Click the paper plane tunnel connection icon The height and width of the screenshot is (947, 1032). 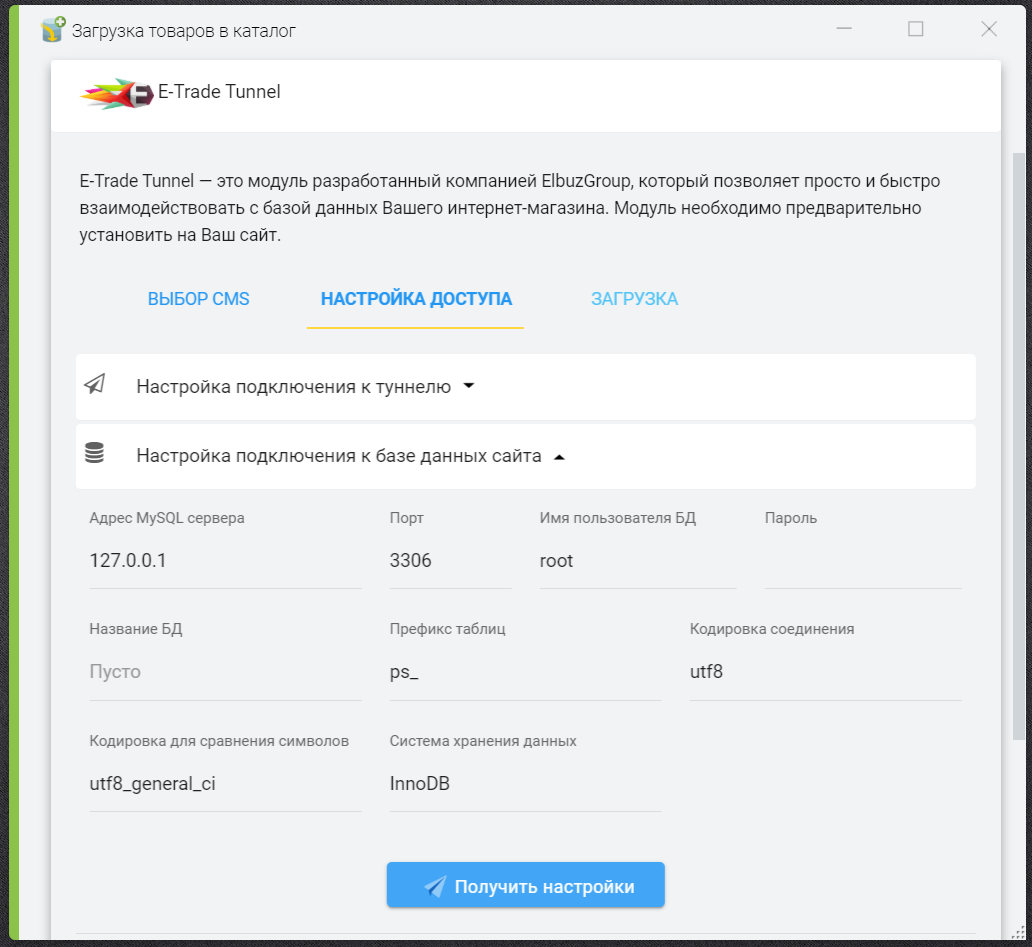pyautogui.click(x=95, y=385)
